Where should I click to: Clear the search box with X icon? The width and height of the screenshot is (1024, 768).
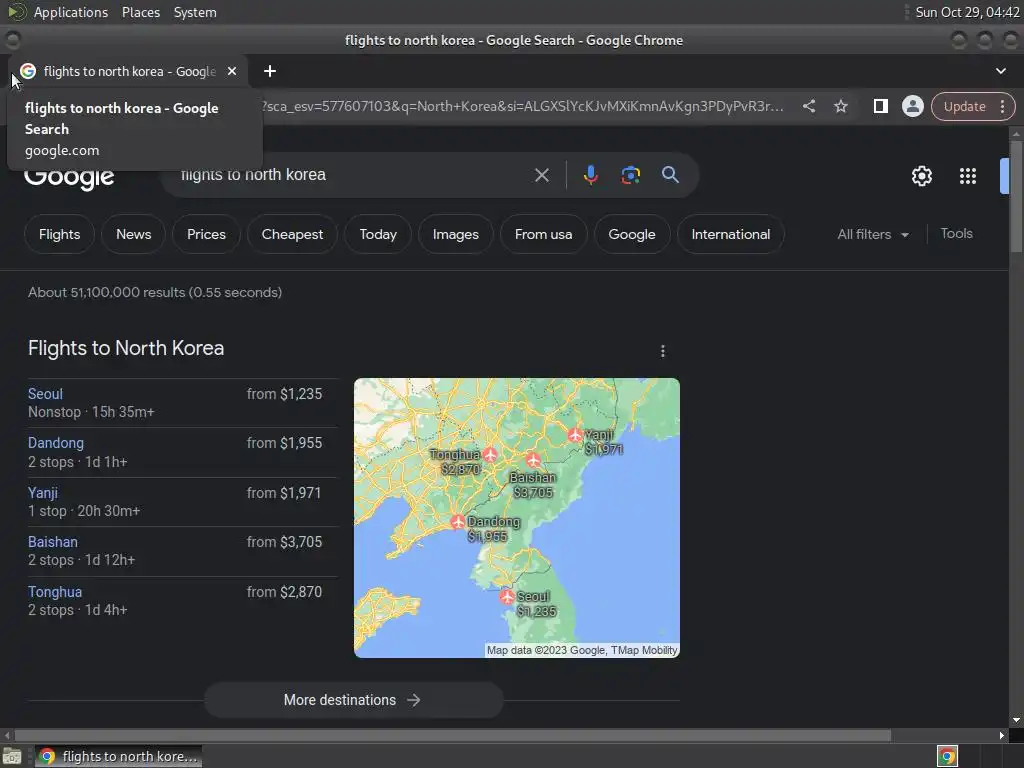tap(541, 175)
